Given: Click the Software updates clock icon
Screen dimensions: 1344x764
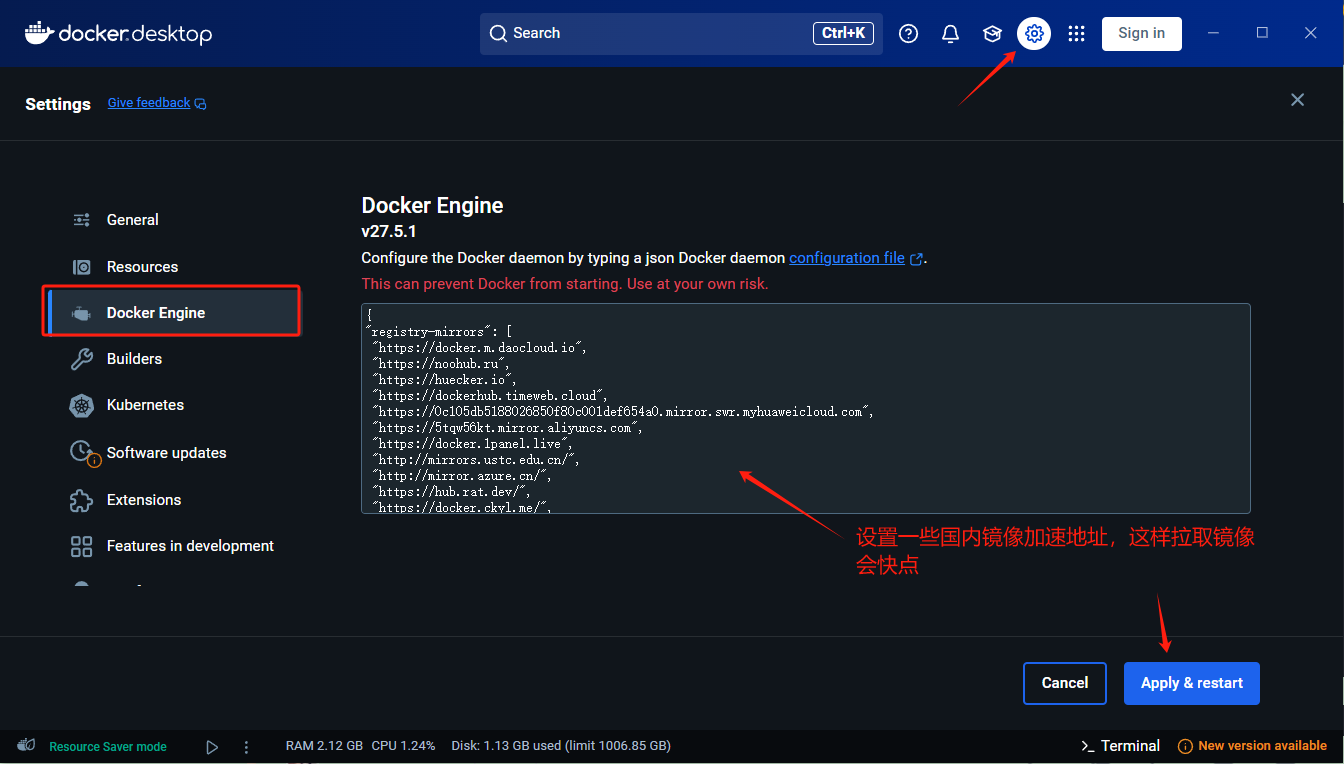Looking at the screenshot, I should [81, 452].
